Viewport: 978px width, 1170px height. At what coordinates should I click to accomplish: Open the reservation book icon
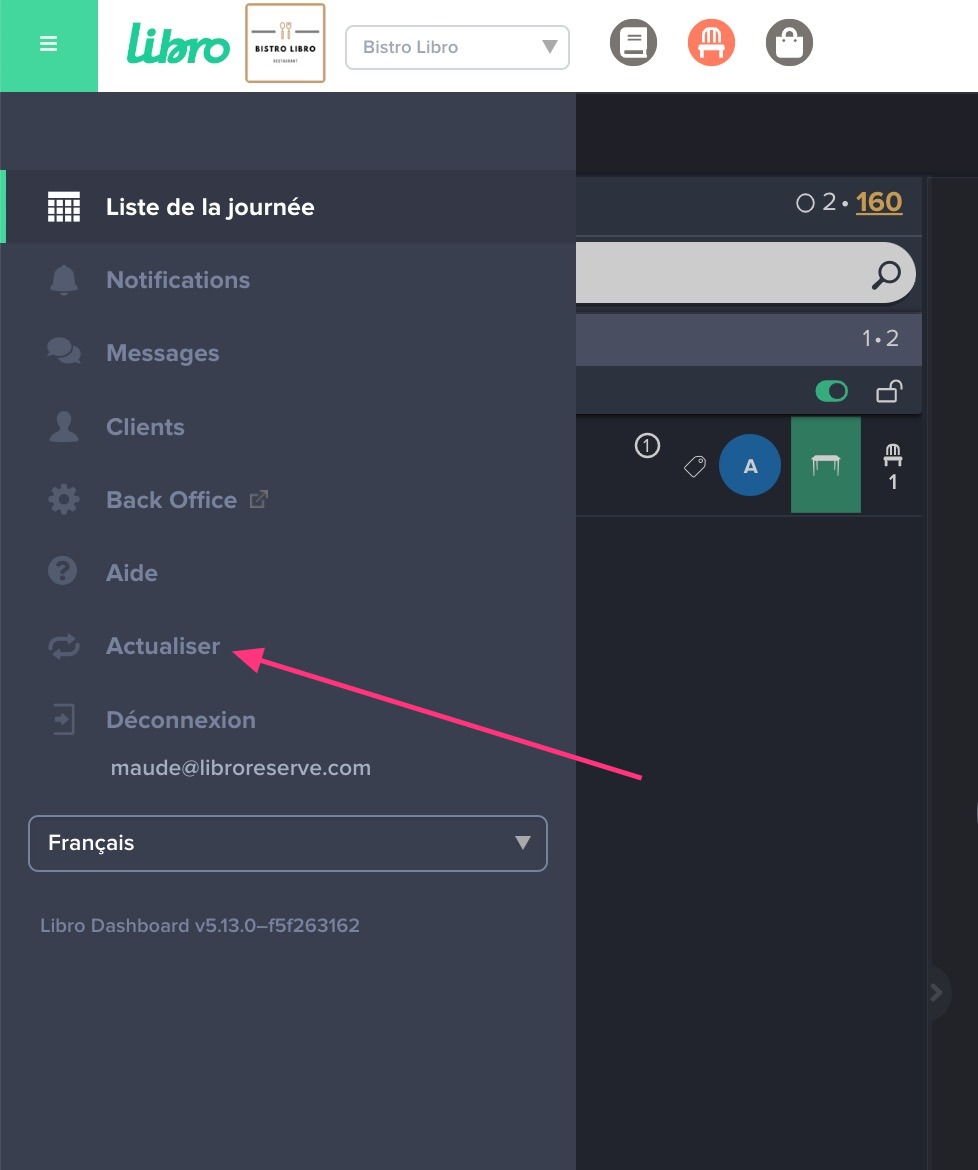(x=632, y=43)
